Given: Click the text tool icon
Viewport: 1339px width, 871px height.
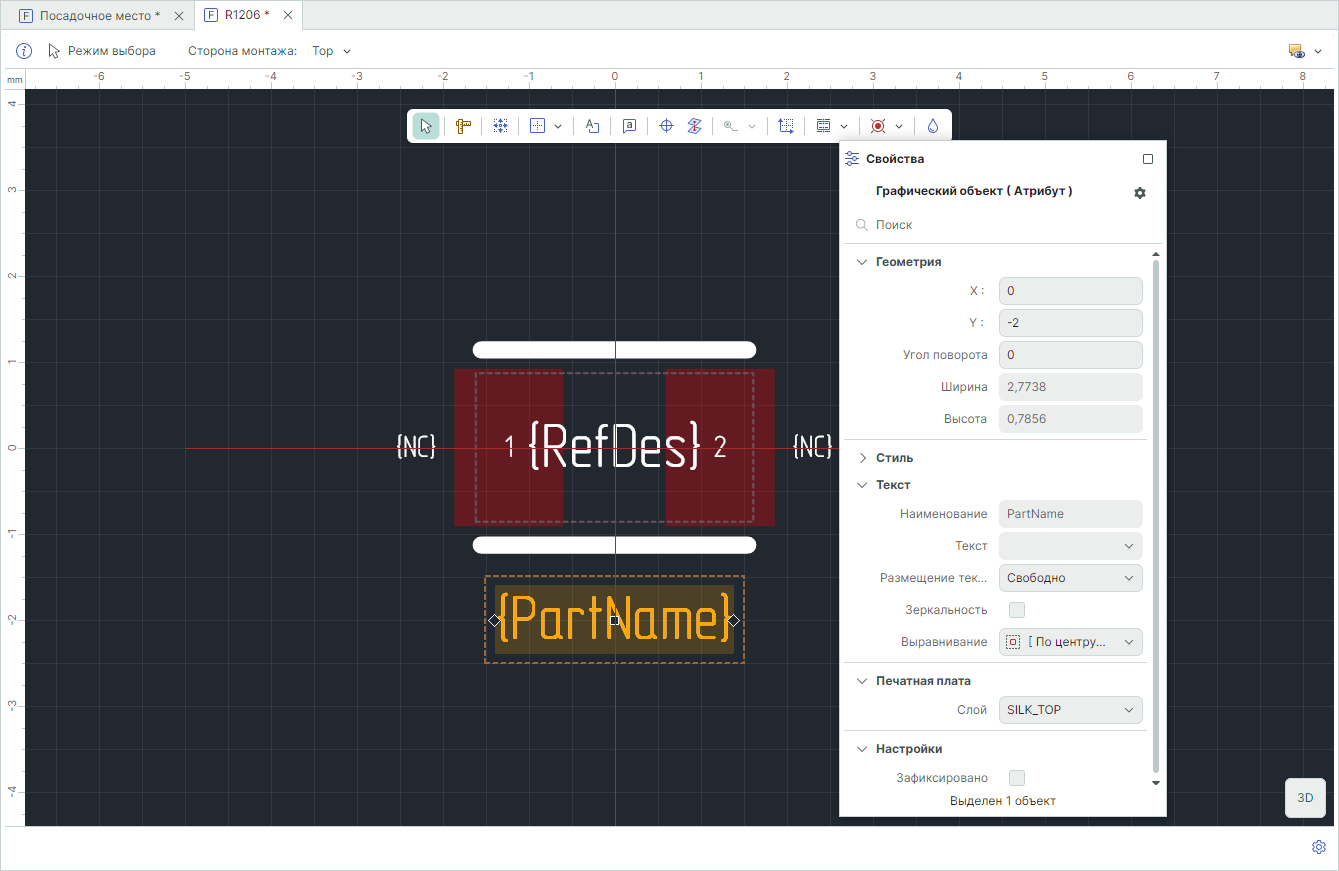Looking at the screenshot, I should click(x=592, y=126).
